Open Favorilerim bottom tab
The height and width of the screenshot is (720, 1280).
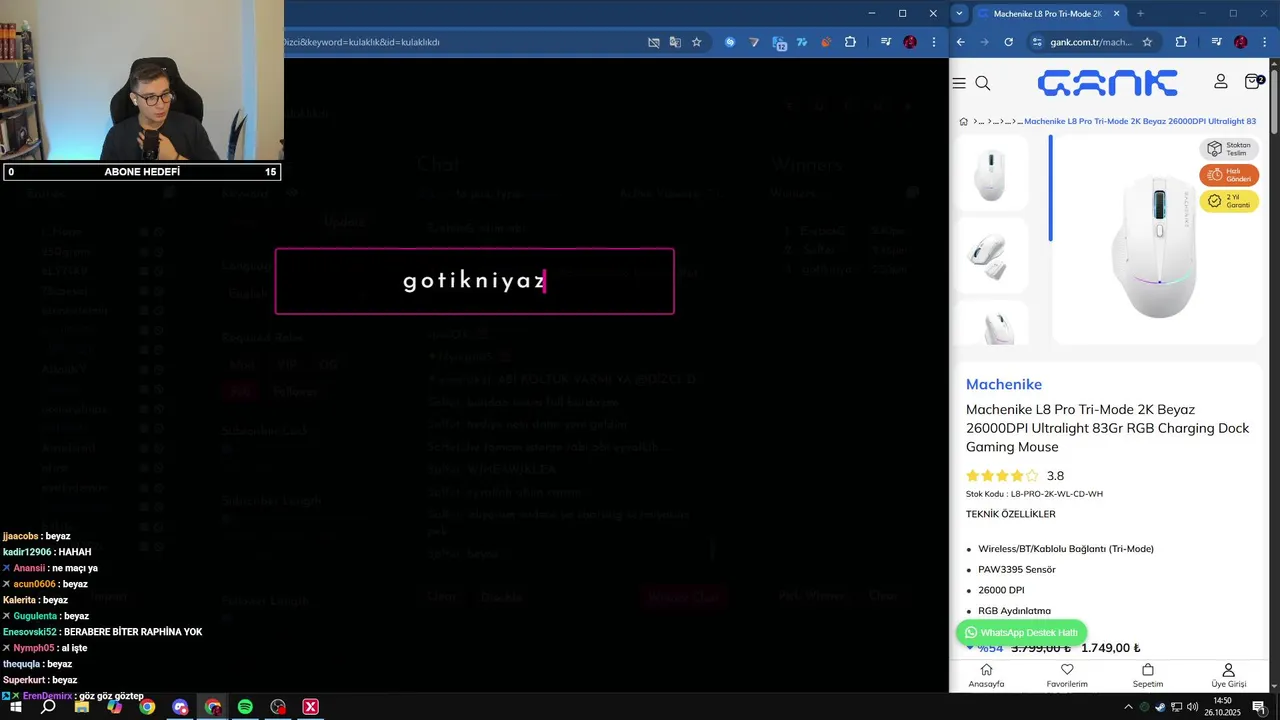pyautogui.click(x=1067, y=676)
